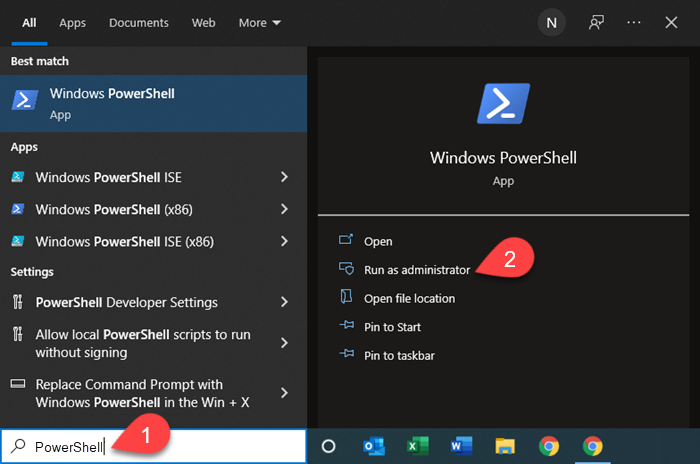Click the Open action icon
The width and height of the screenshot is (700, 464).
pyautogui.click(x=346, y=240)
